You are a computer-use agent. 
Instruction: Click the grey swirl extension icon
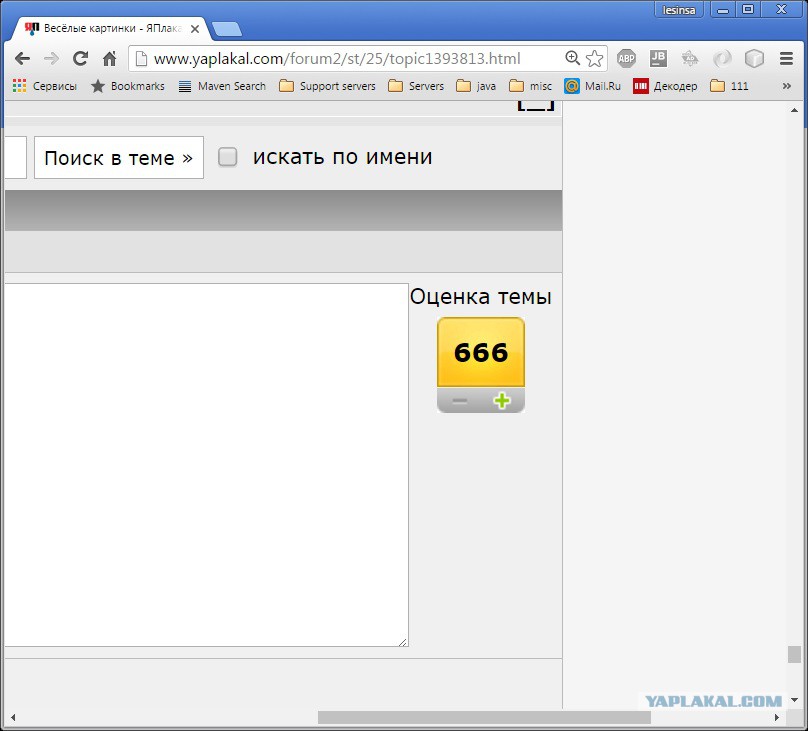tap(722, 58)
